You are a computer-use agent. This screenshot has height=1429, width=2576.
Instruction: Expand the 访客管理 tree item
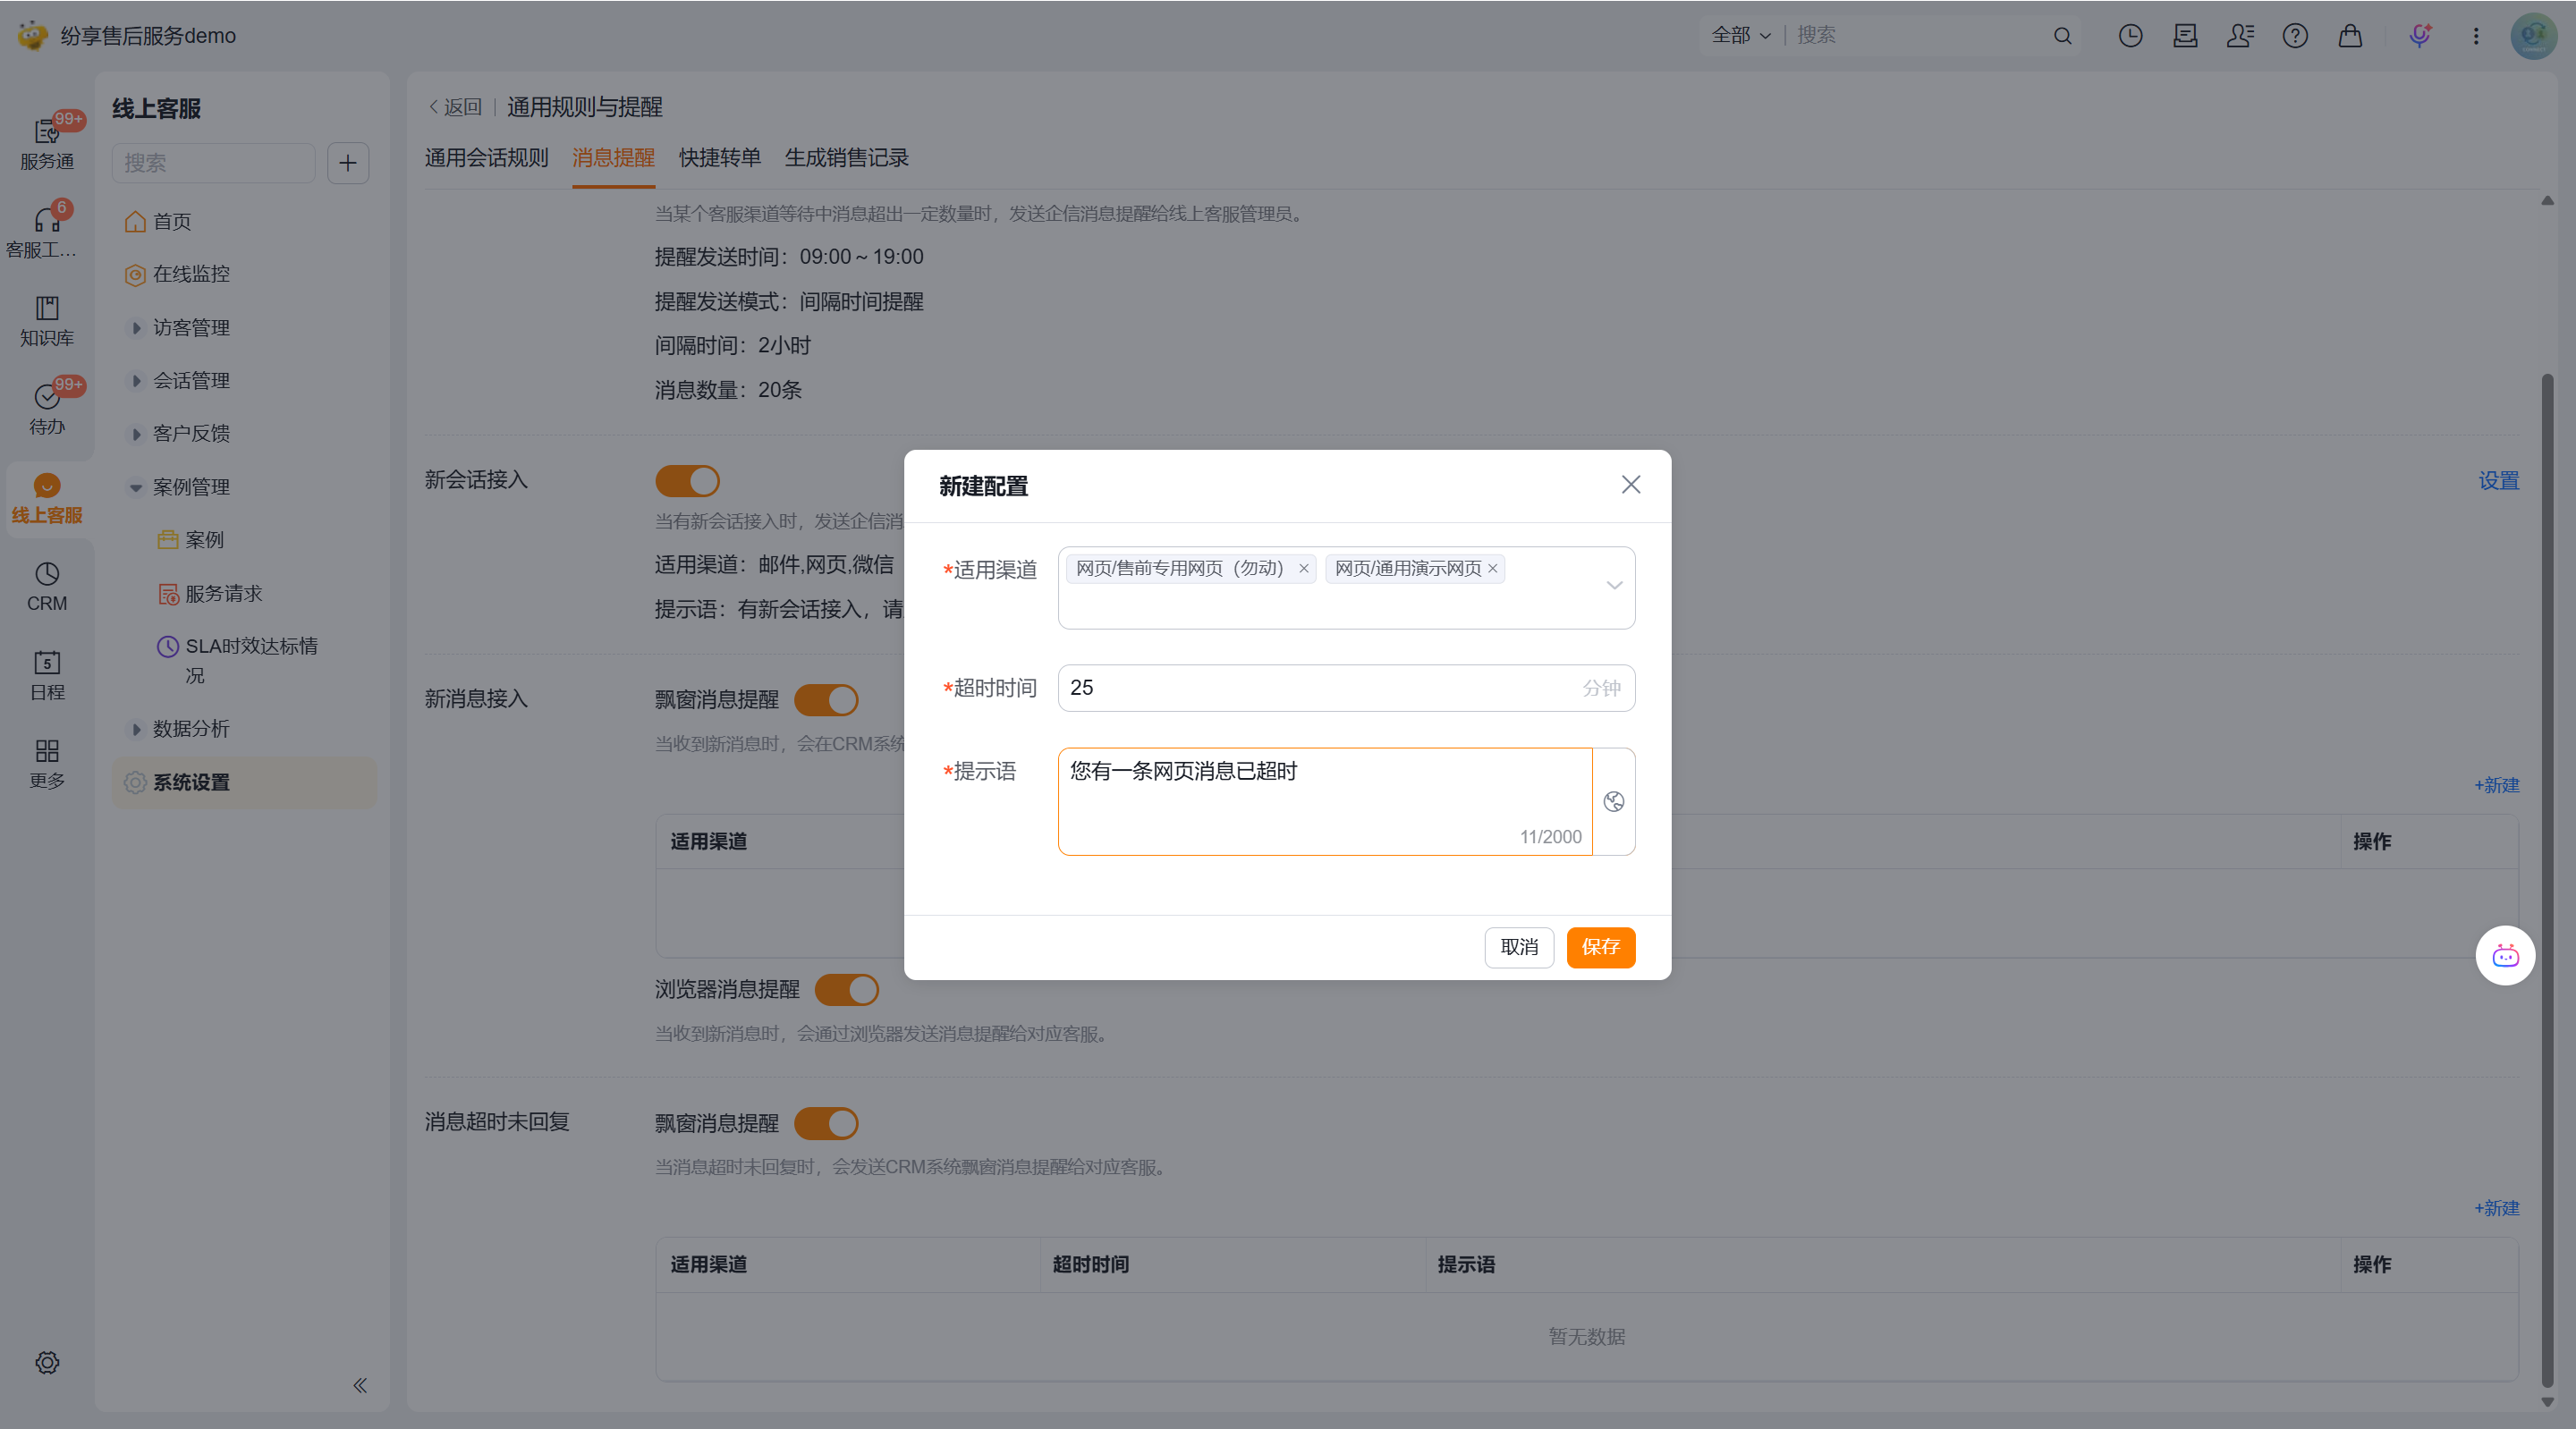tap(137, 328)
